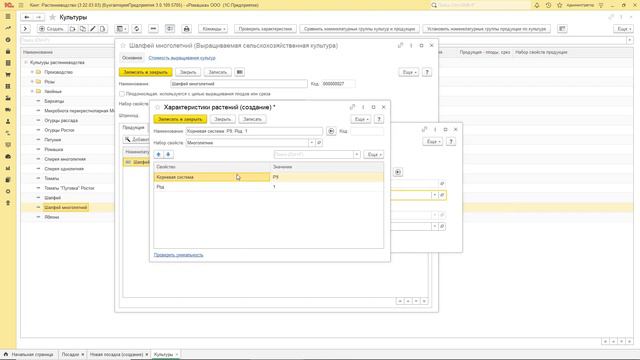The height and width of the screenshot is (360, 640).
Task: Click the Создать button in Культуры toolbar
Action: point(51,29)
